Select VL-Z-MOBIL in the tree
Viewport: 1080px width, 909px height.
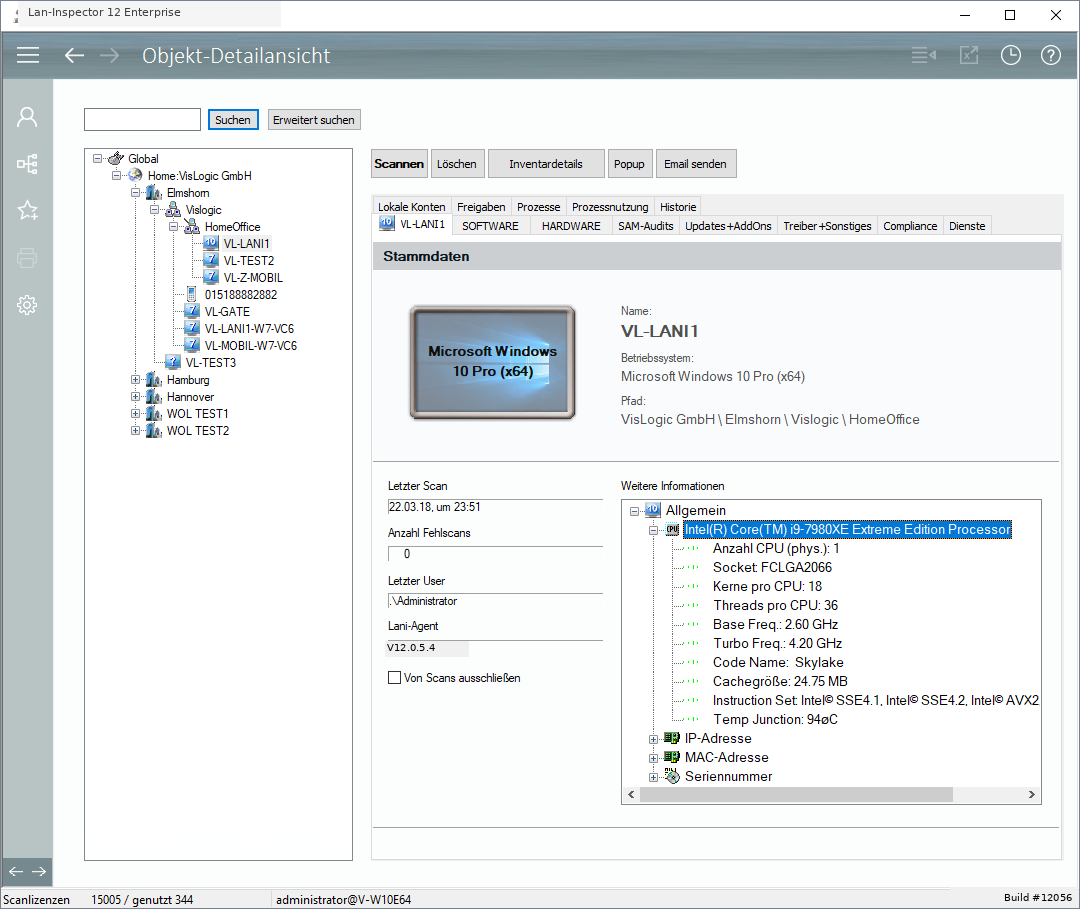(253, 278)
